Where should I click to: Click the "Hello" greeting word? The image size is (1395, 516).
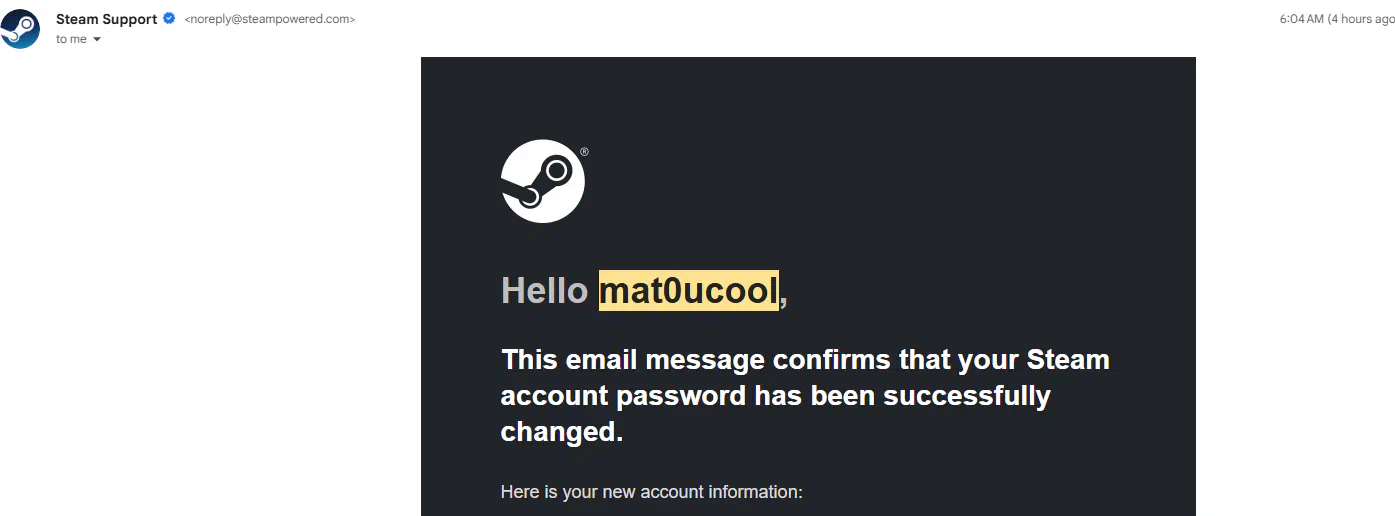(x=544, y=291)
